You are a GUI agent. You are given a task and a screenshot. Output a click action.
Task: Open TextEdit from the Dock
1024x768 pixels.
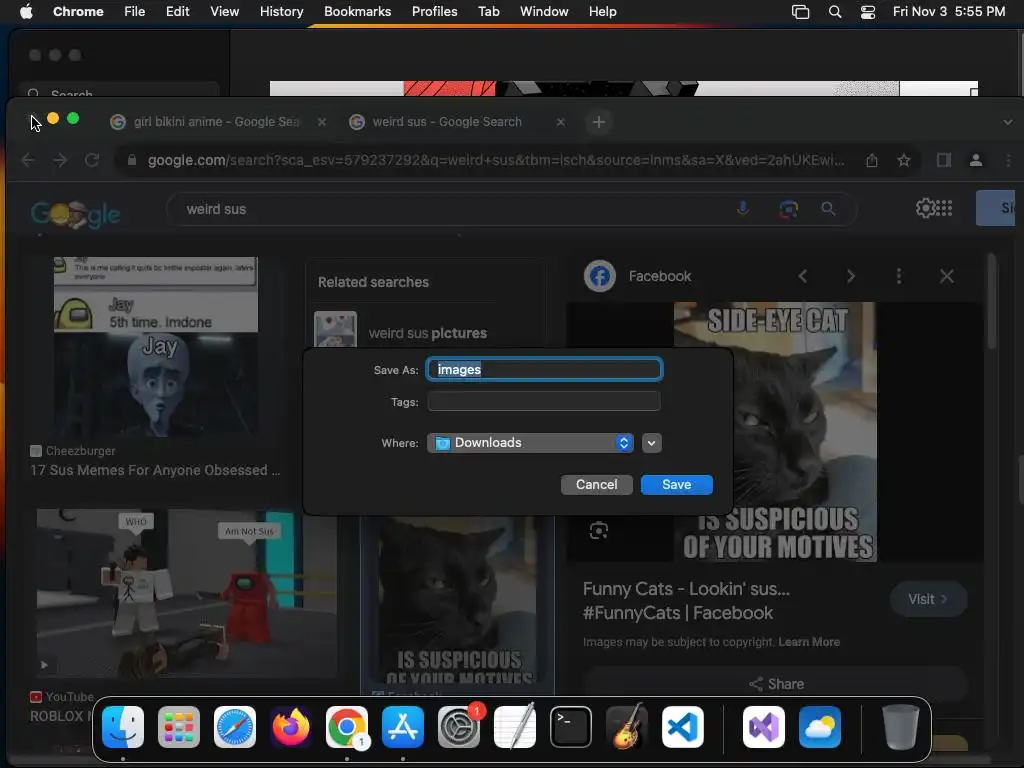515,727
